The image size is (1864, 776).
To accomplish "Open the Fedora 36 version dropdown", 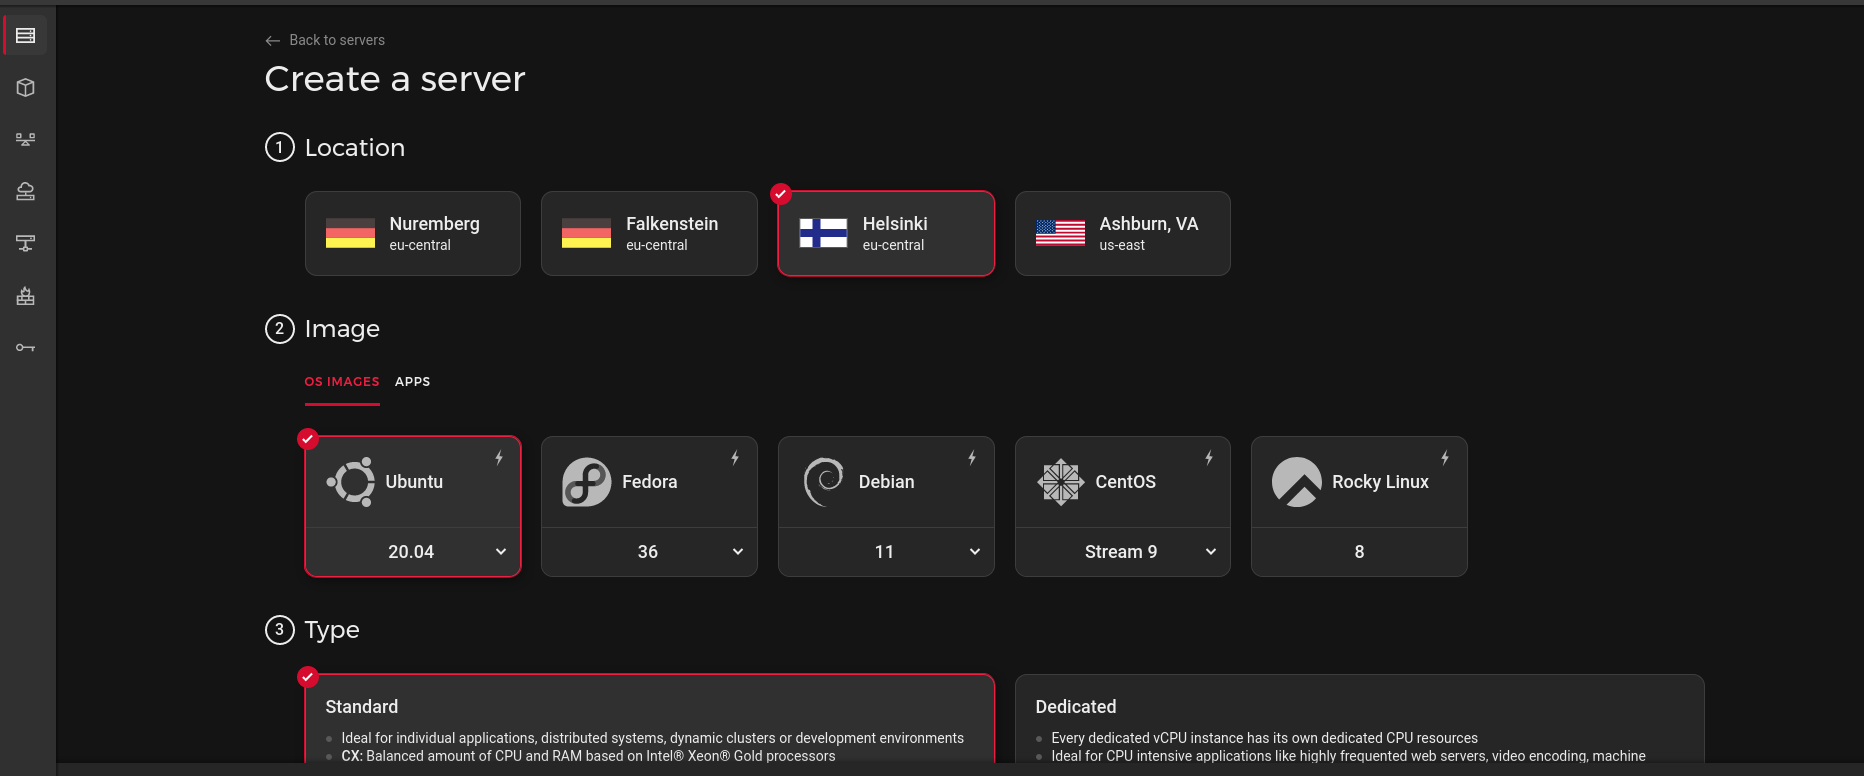I will click(x=649, y=552).
